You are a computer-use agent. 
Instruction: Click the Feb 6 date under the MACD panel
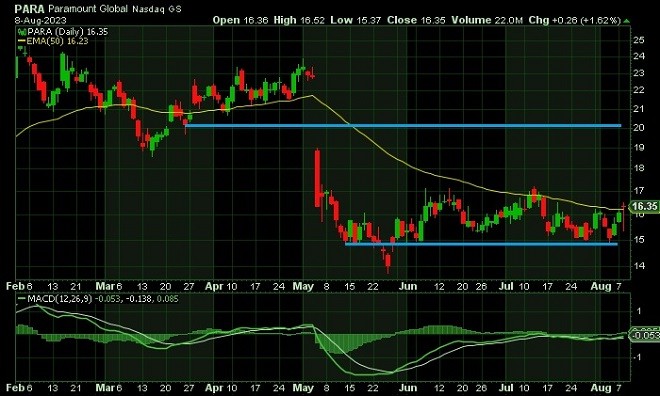pos(19,388)
